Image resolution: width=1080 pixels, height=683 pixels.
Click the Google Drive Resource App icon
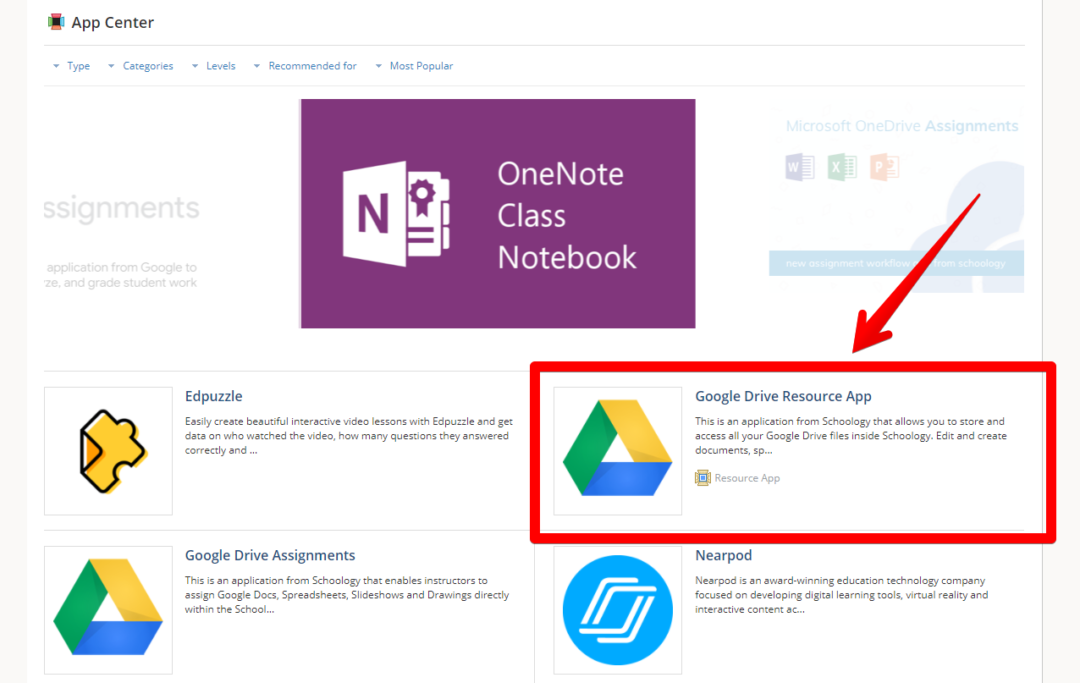[617, 450]
